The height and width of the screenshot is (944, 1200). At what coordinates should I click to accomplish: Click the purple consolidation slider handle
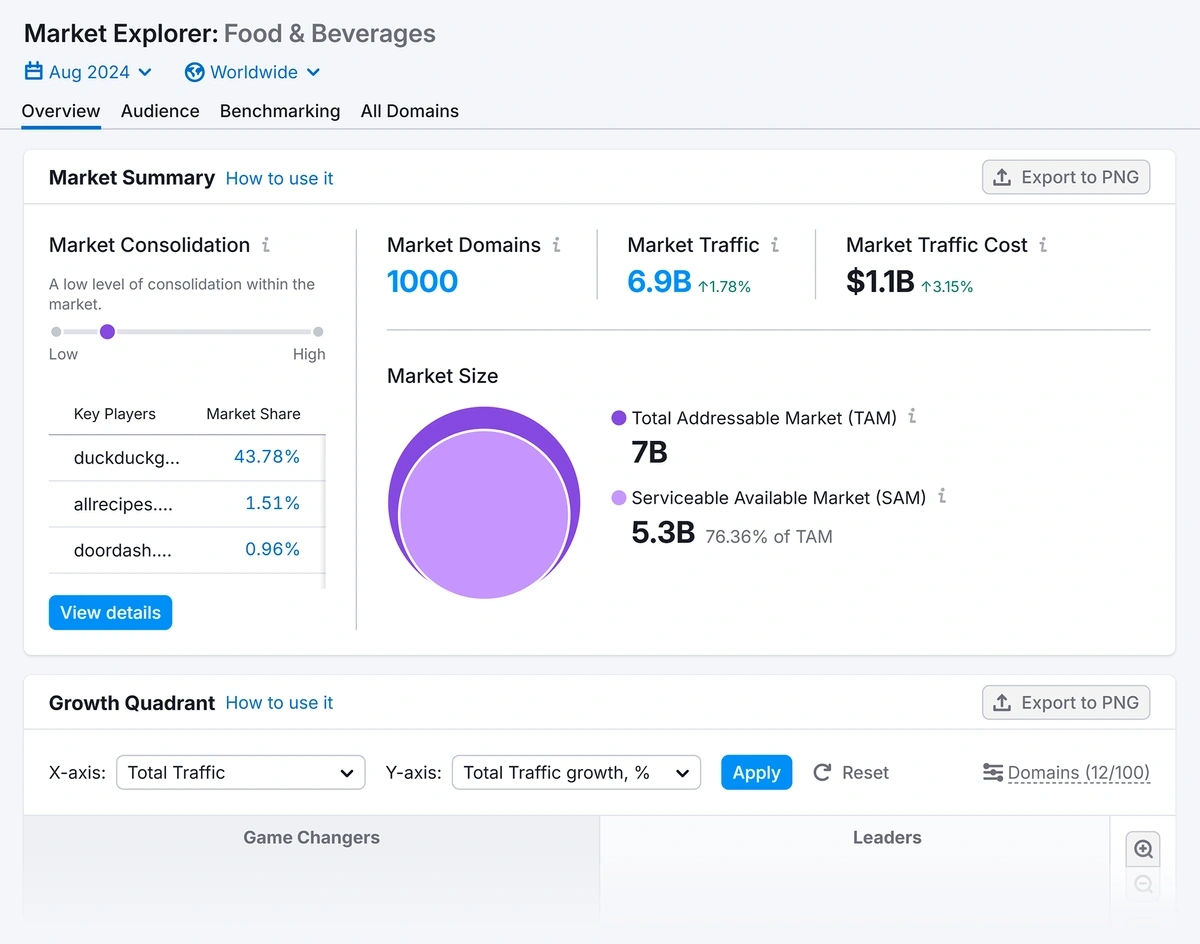coord(107,332)
